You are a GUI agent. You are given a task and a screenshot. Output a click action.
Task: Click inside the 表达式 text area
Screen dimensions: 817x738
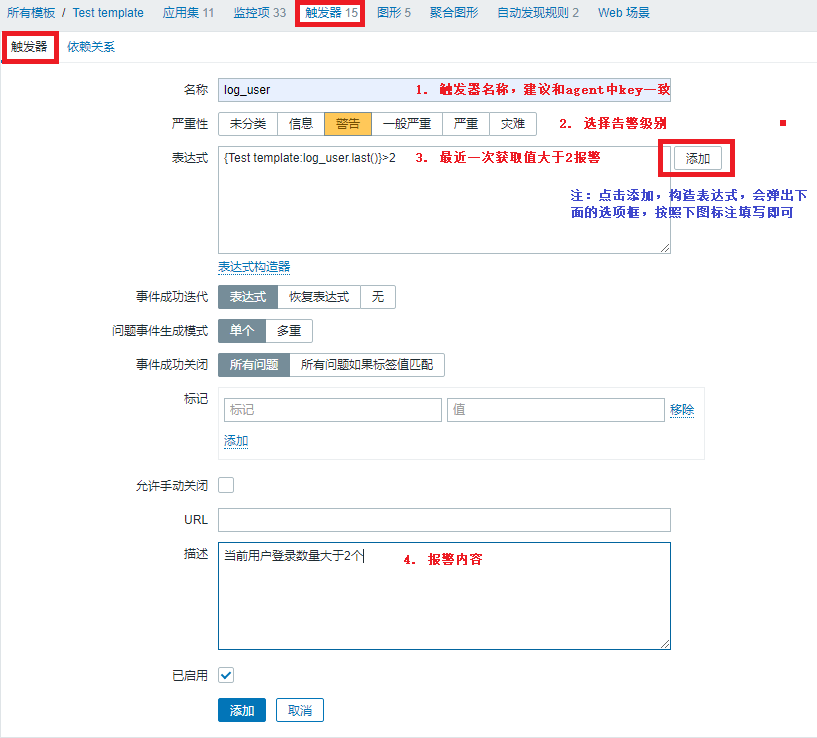pos(444,200)
